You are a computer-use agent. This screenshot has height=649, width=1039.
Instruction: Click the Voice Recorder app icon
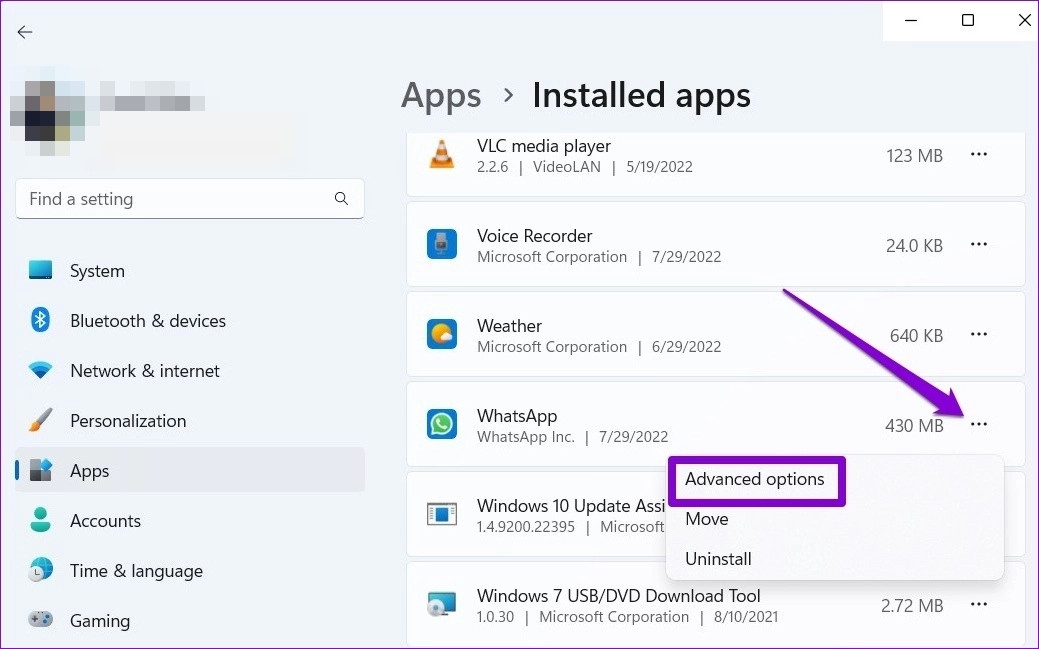coord(441,244)
